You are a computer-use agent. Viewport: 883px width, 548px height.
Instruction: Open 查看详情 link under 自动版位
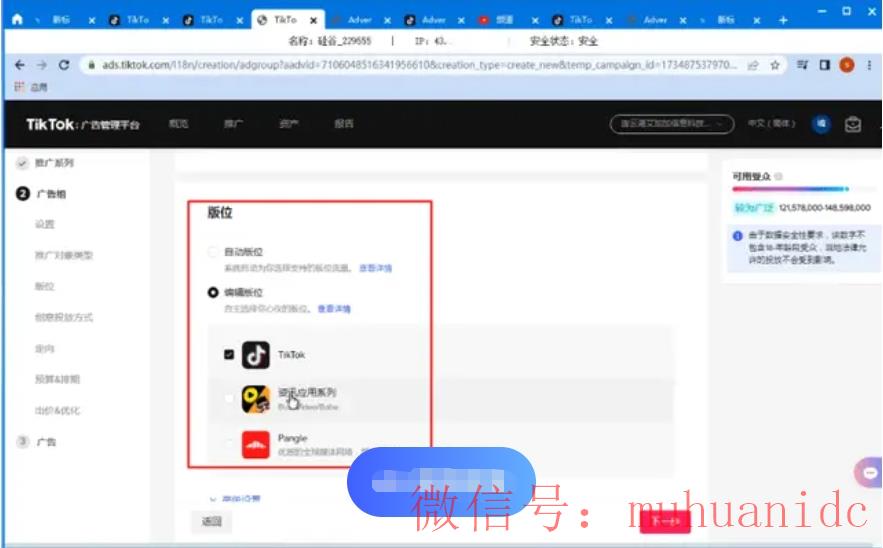[x=375, y=268]
